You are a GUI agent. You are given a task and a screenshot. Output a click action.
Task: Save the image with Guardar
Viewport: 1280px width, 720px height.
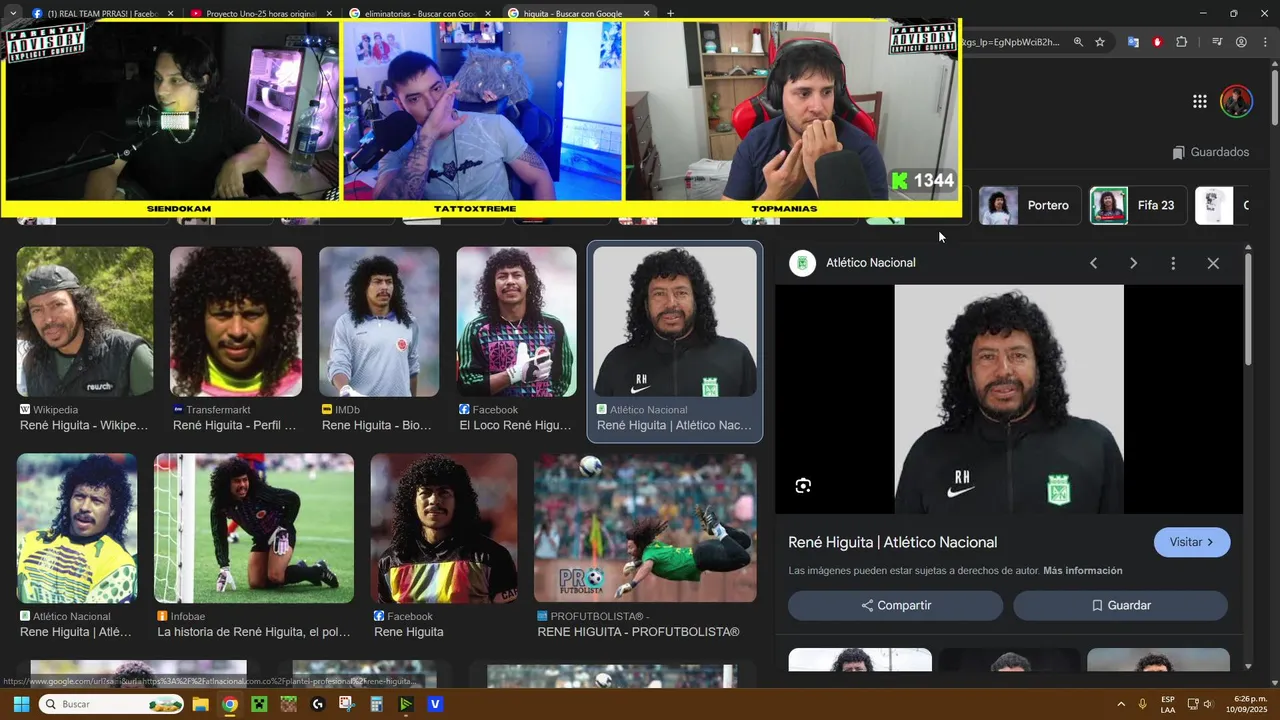click(1120, 605)
